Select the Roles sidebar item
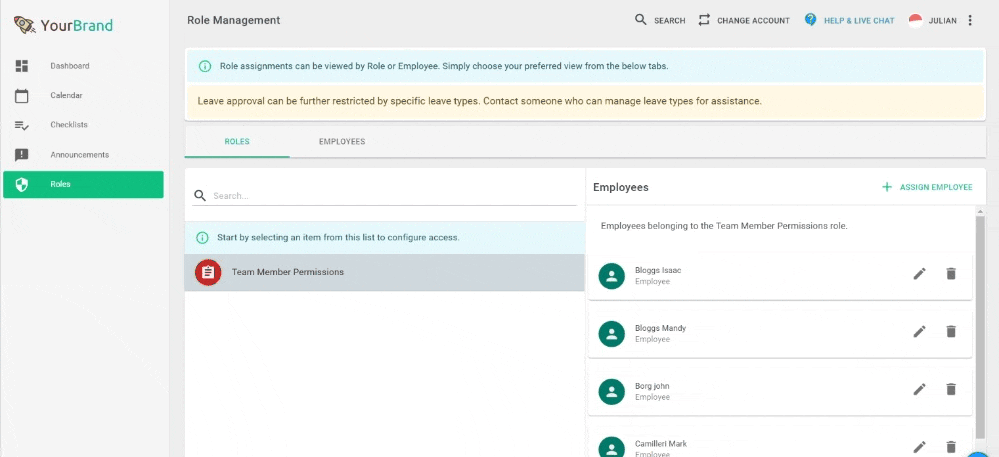 (x=83, y=184)
